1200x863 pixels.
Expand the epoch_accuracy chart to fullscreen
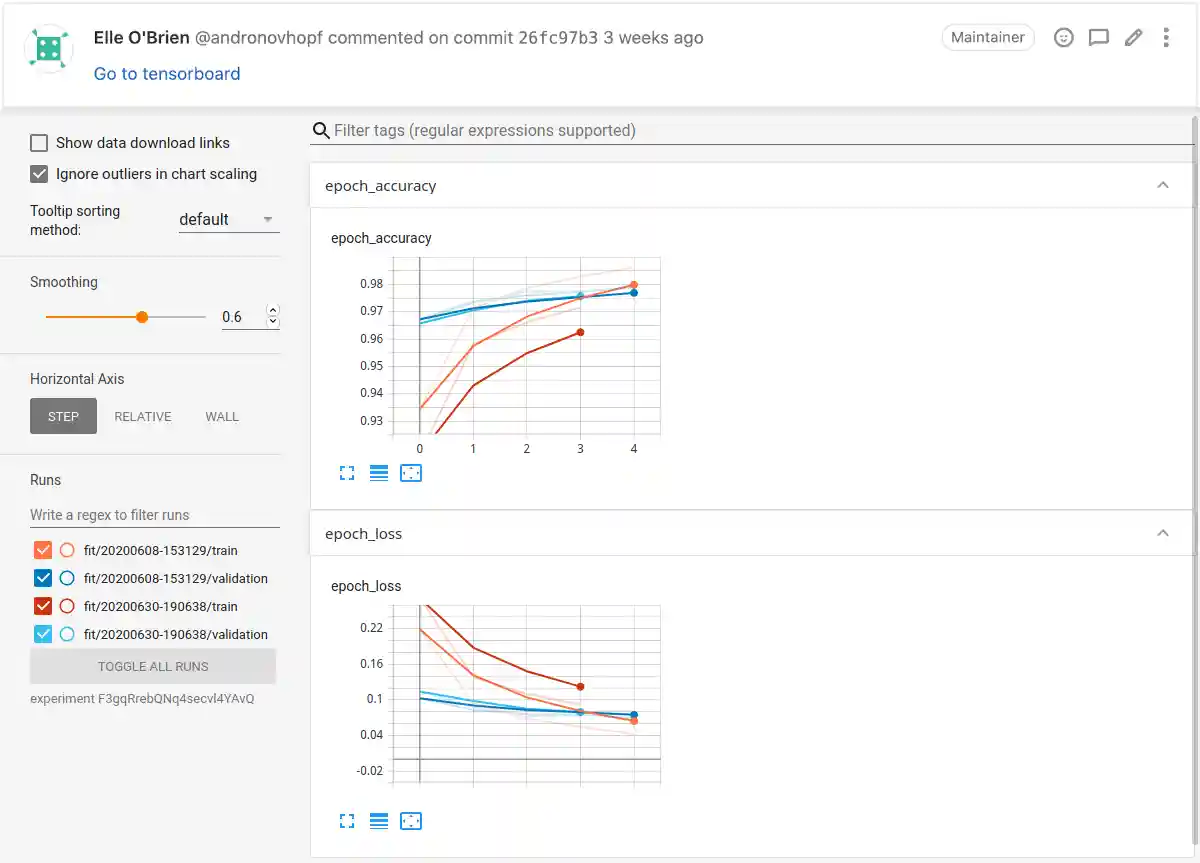(347, 472)
